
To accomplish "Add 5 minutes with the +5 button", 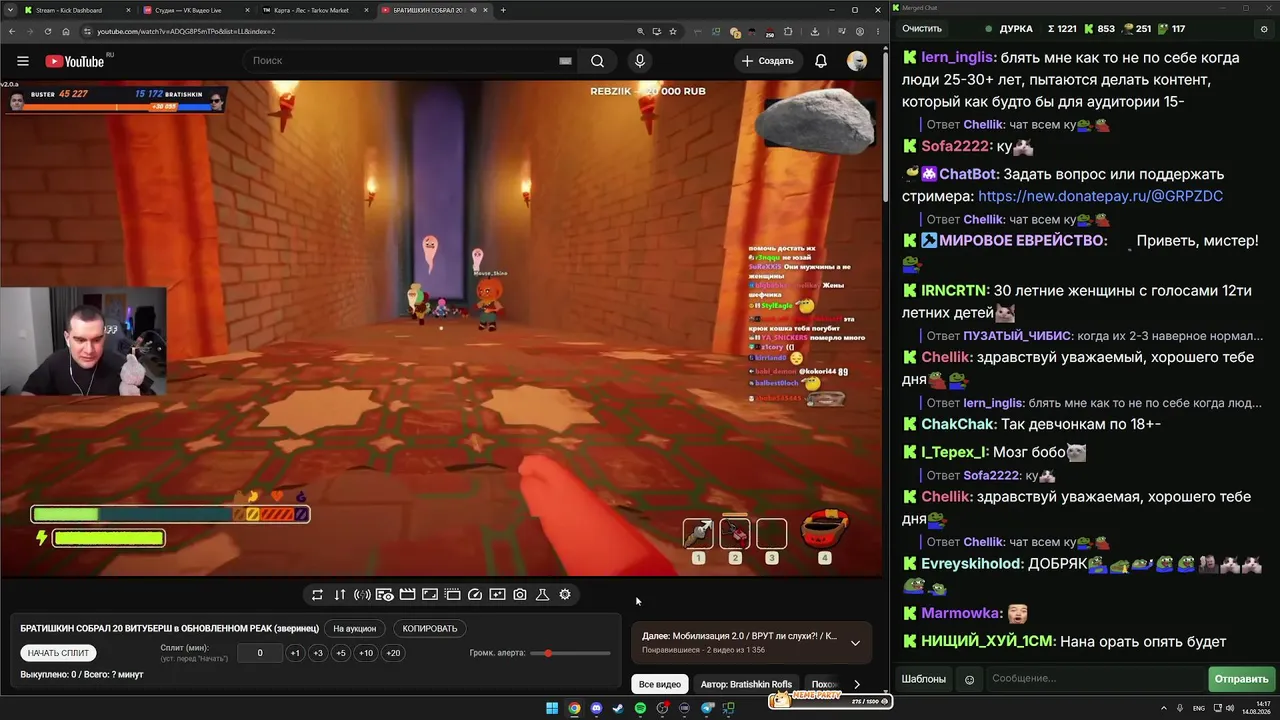I will pos(341,653).
